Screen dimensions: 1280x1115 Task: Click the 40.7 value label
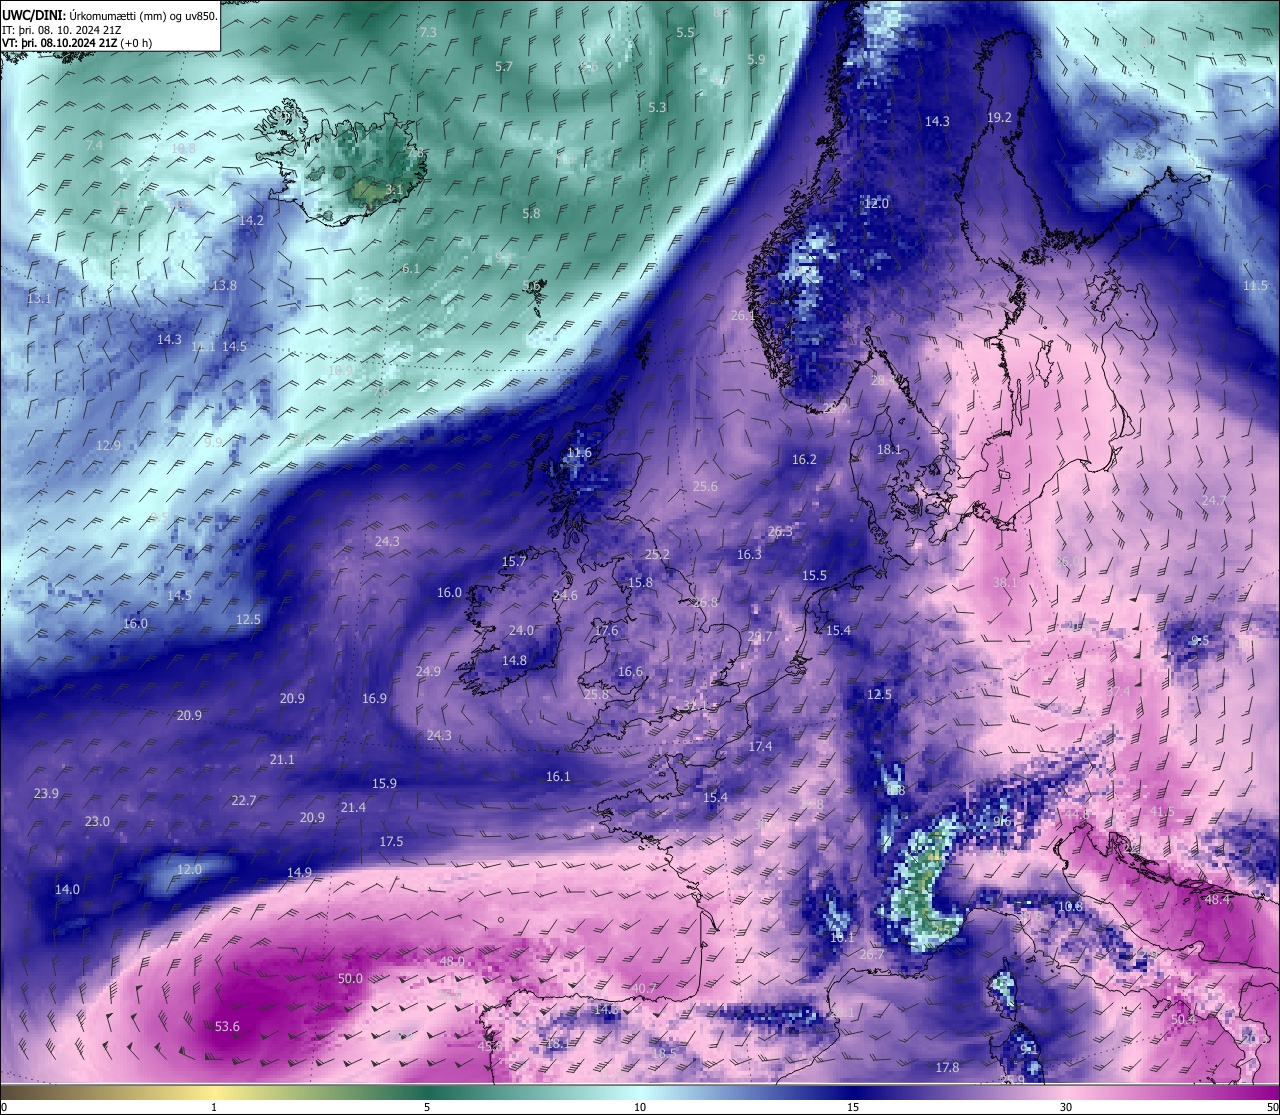[x=643, y=988]
